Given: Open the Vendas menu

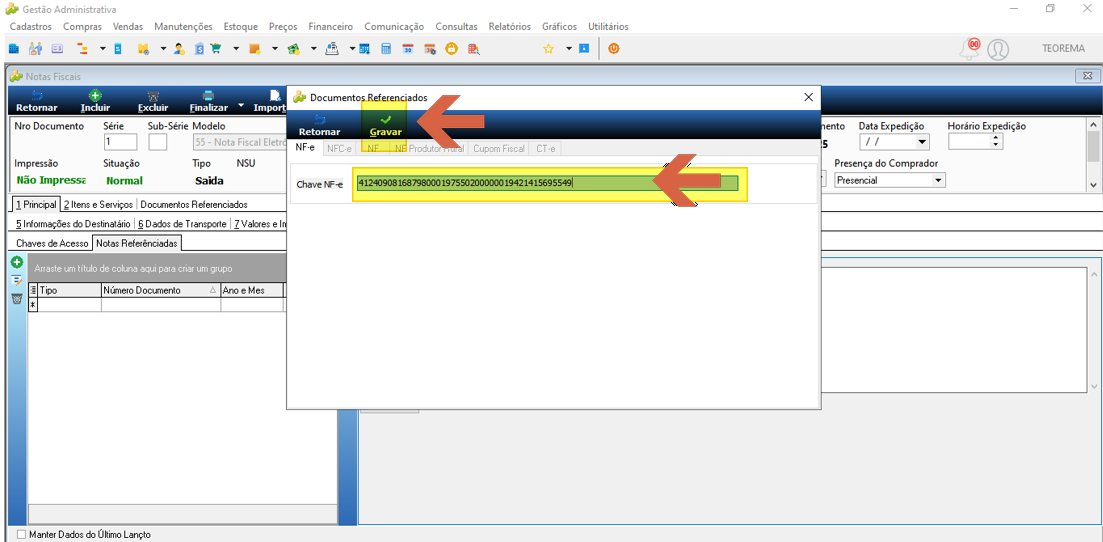Looking at the screenshot, I should (x=128, y=27).
